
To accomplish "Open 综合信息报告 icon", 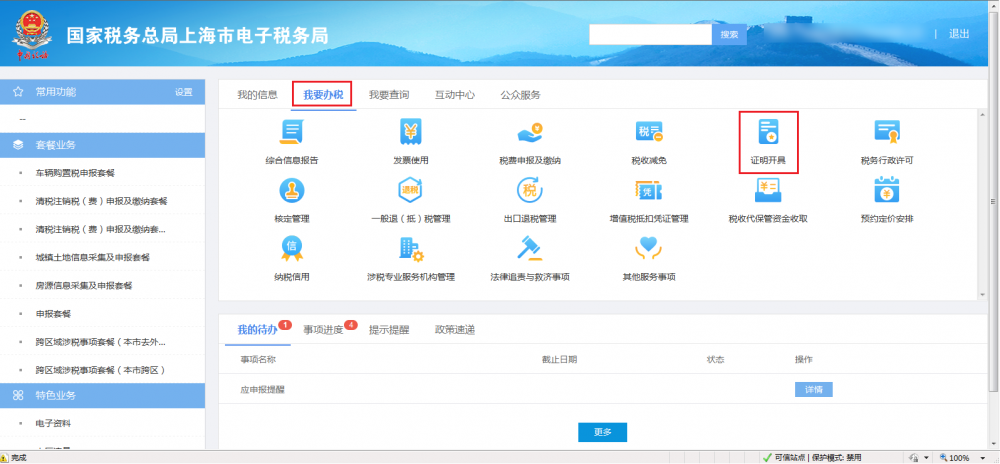I will [291, 132].
